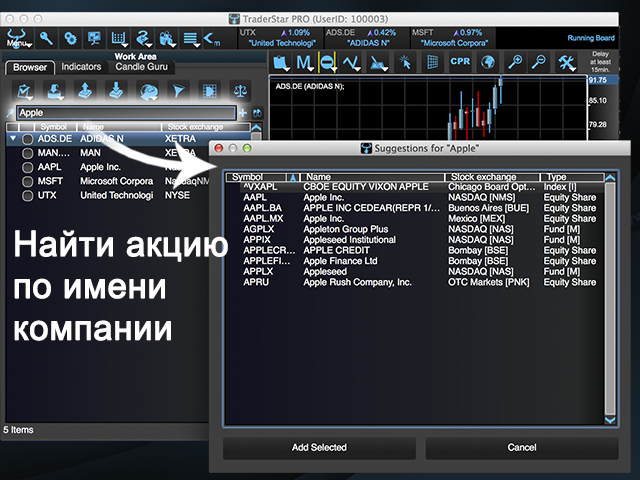Screen dimensions: 640x480
Task: Click the suggestions list scrollbar up arrow
Action: click(x=610, y=178)
